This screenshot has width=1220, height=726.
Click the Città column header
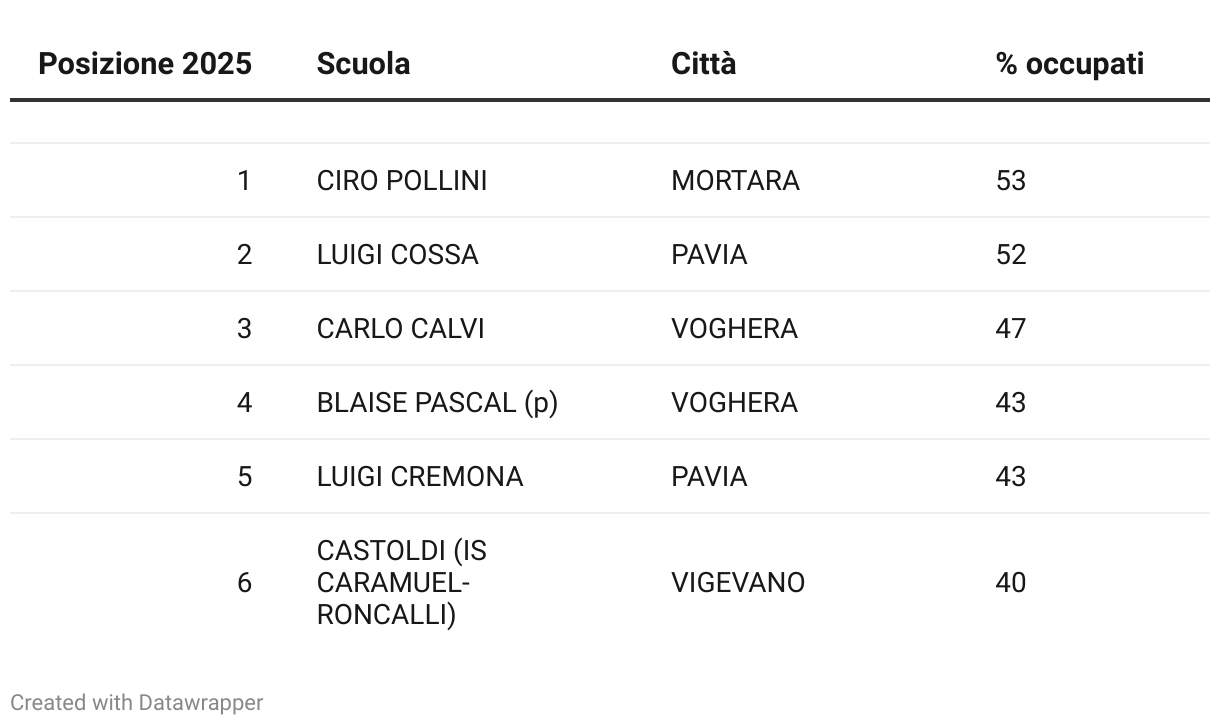coord(704,64)
